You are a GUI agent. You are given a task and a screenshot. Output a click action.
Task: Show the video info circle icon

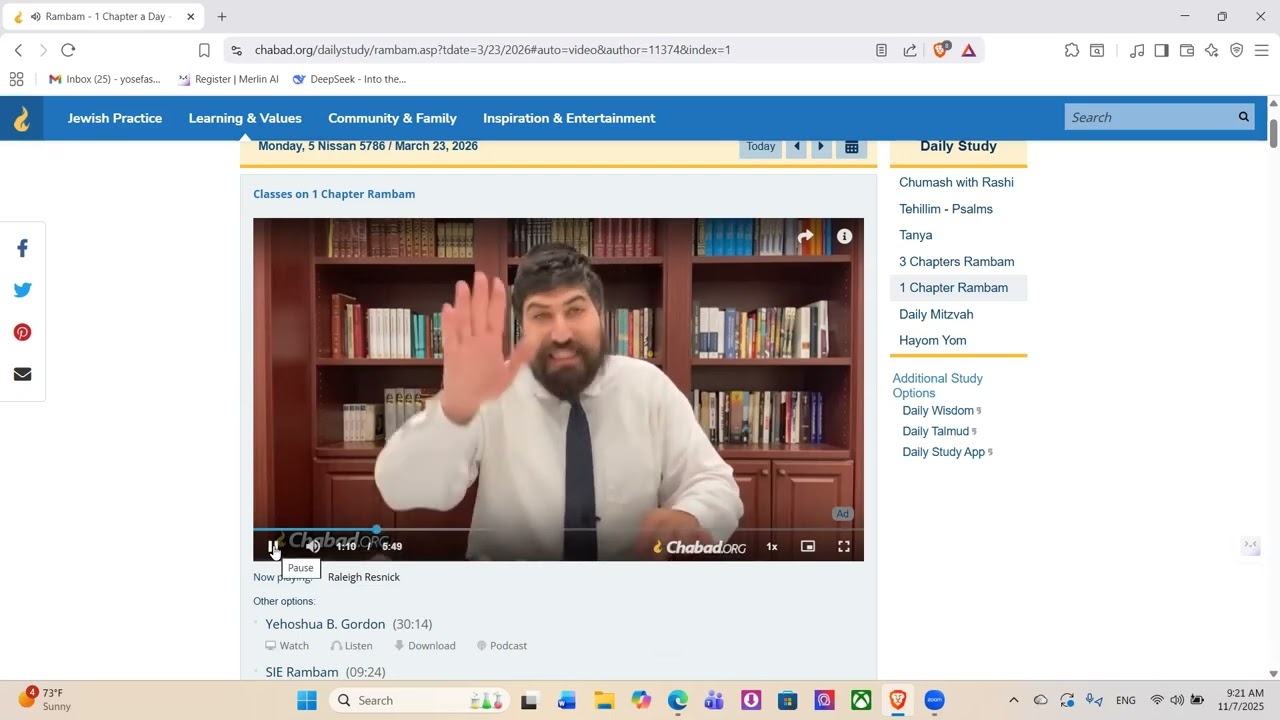(845, 237)
